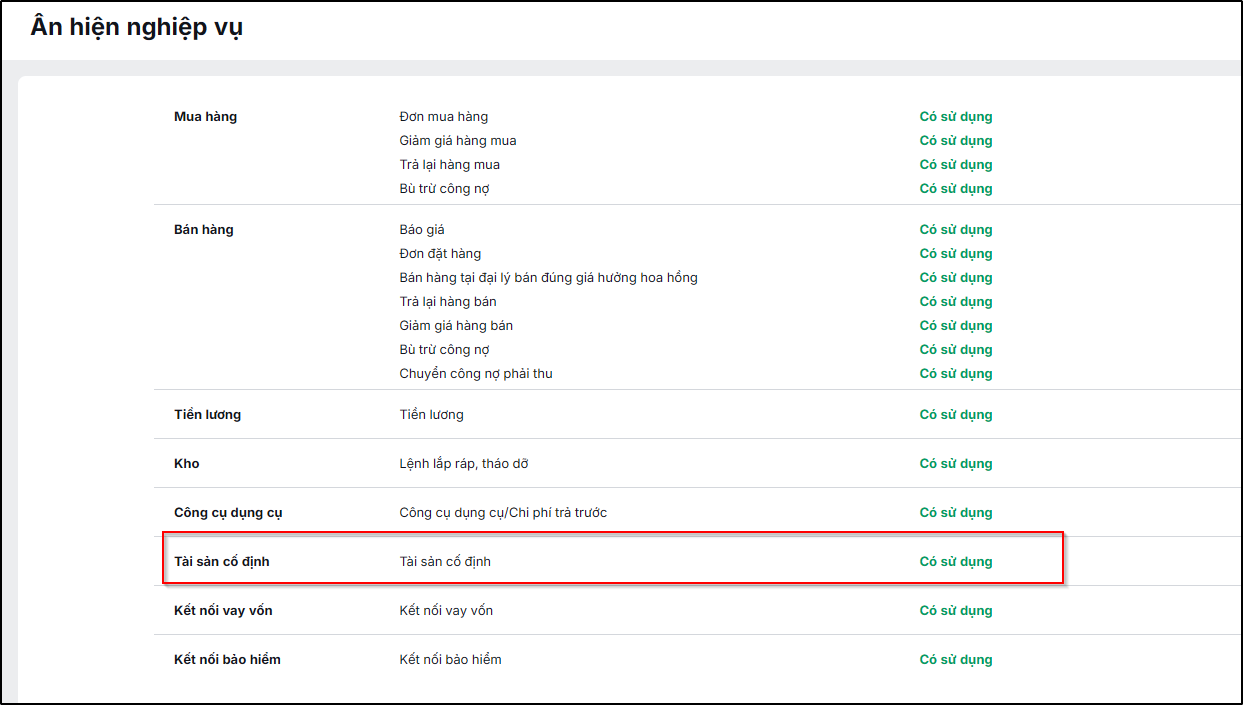Click the 'Giảm giá hàng mua' item label
The width and height of the screenshot is (1243, 705).
(458, 141)
